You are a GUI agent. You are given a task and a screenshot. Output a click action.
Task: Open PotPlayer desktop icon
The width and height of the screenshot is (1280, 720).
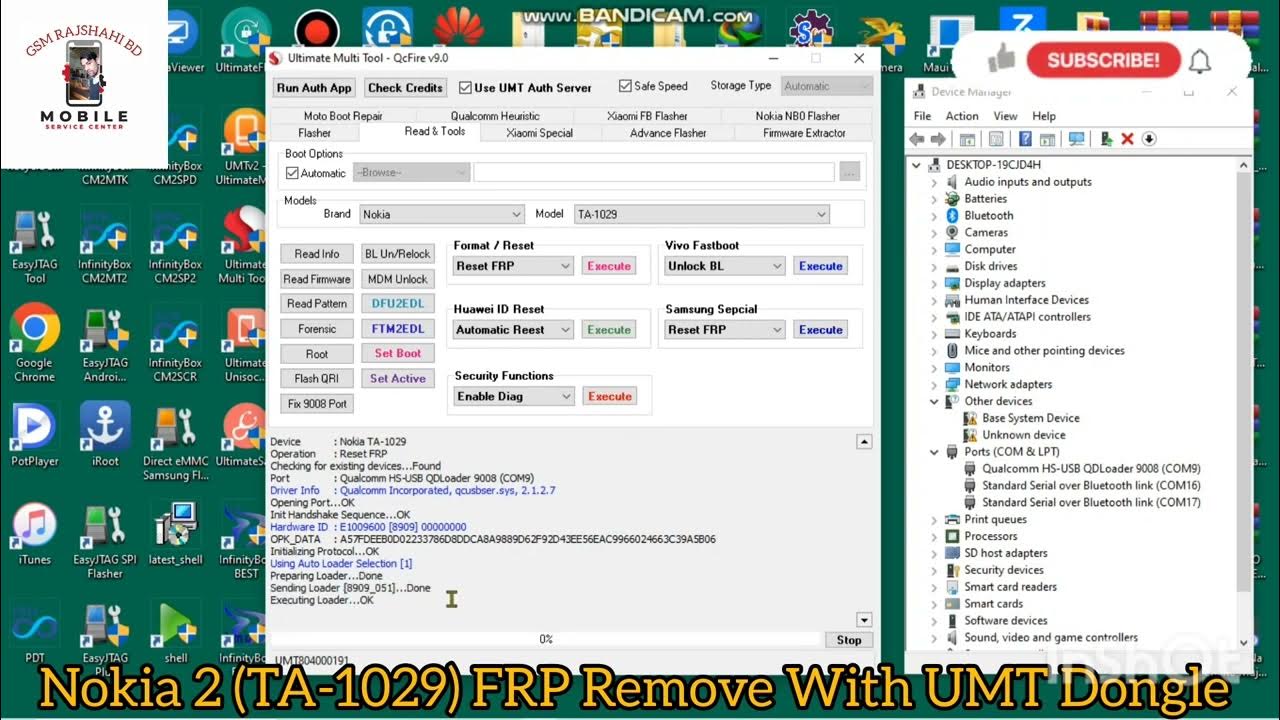[x=35, y=435]
